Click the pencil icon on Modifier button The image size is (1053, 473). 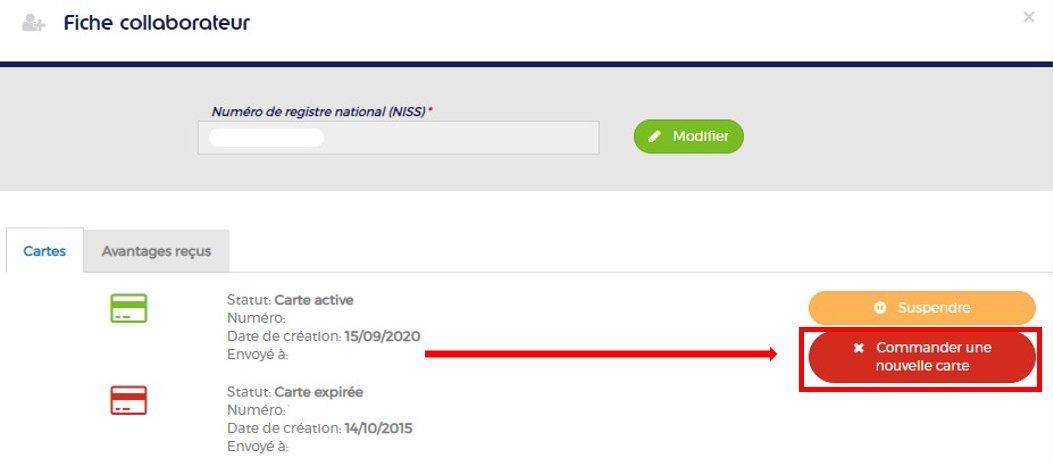point(654,136)
